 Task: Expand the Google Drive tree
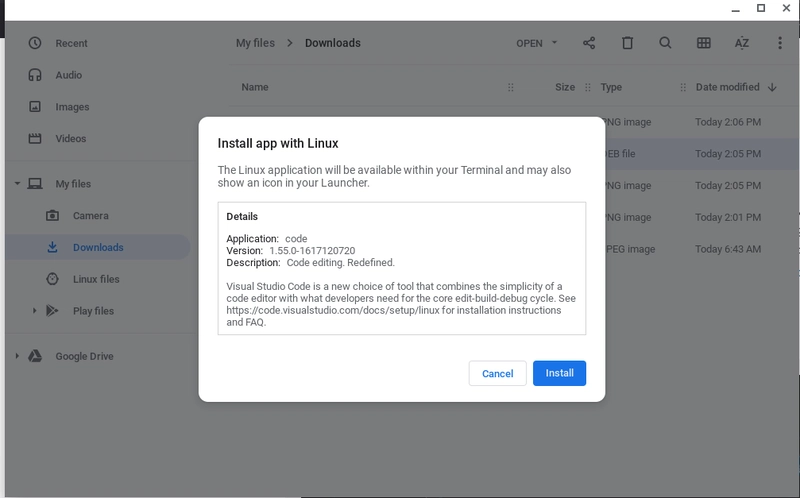coord(17,356)
